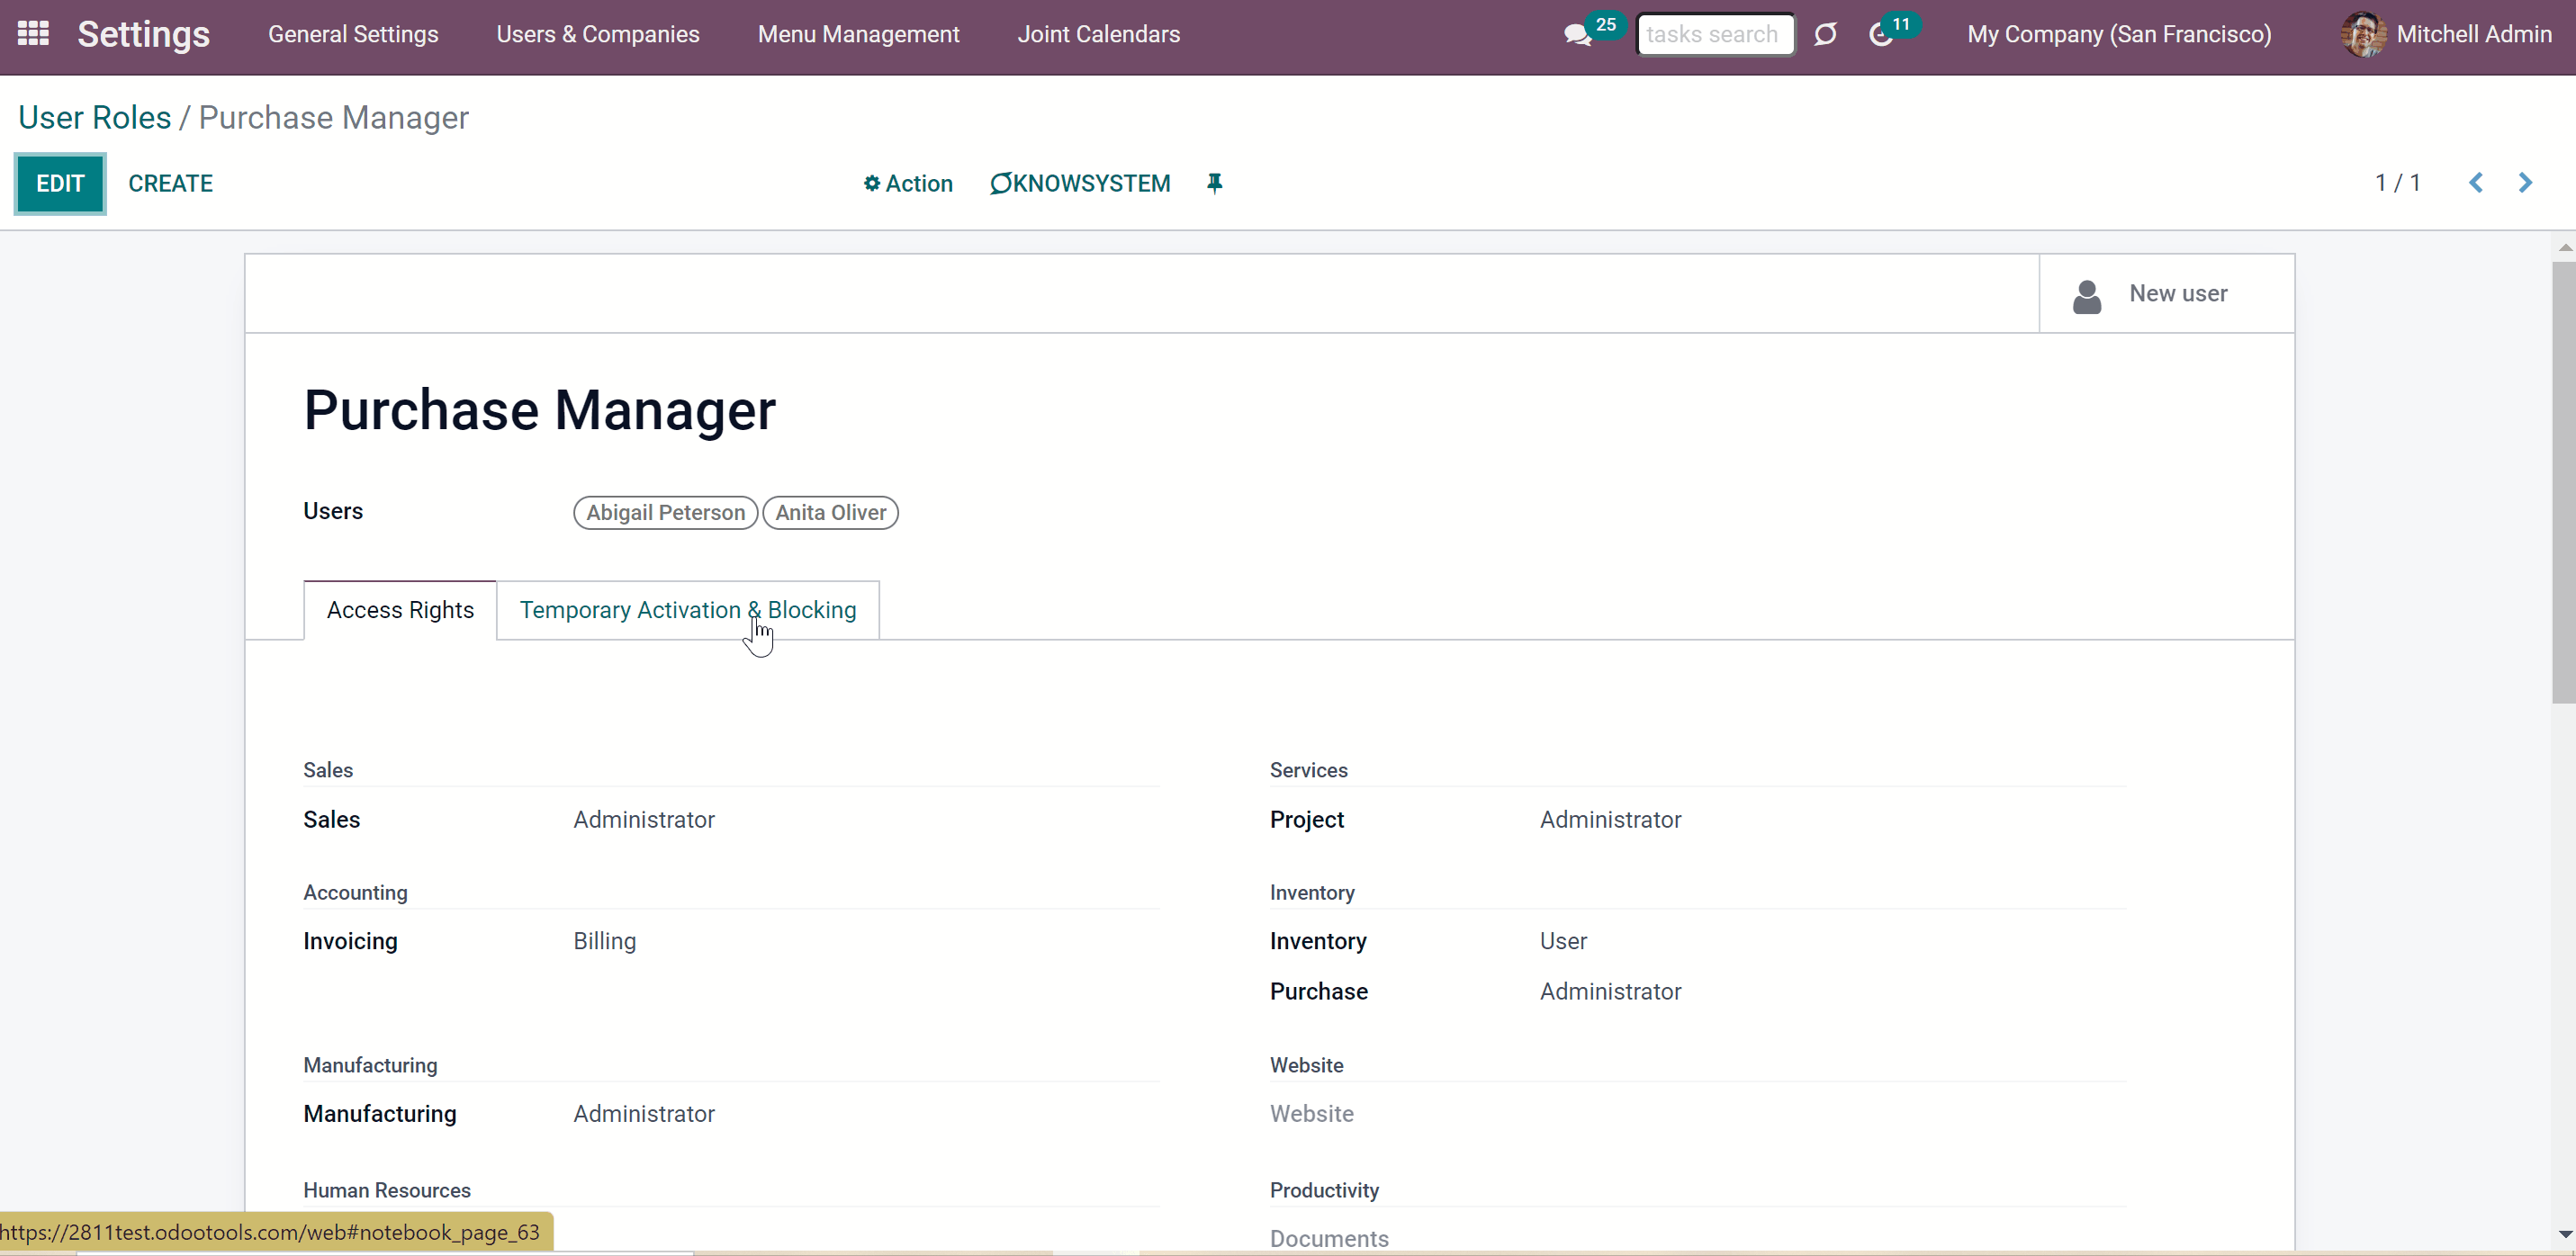Click the tasks search input field
Viewport: 2576px width, 1256px height.
(x=1715, y=35)
